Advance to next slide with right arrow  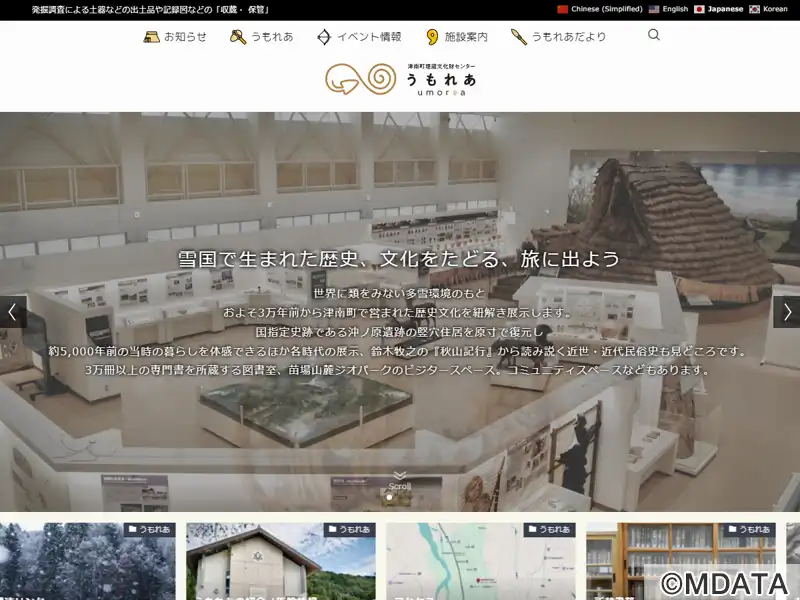(787, 312)
